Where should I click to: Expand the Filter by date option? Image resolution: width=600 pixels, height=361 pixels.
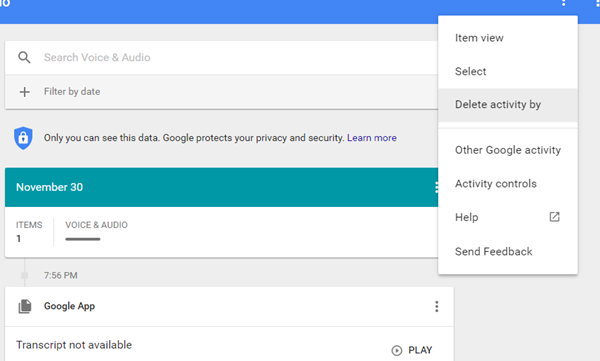click(x=221, y=92)
